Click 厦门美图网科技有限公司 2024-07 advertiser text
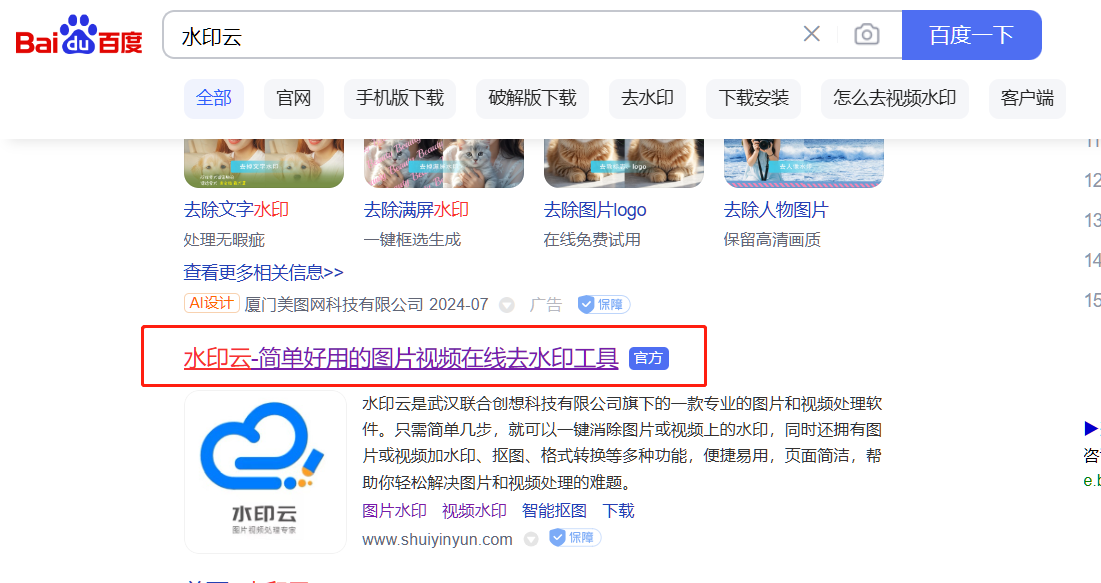Screen dimensions: 1101x583 tap(366, 304)
